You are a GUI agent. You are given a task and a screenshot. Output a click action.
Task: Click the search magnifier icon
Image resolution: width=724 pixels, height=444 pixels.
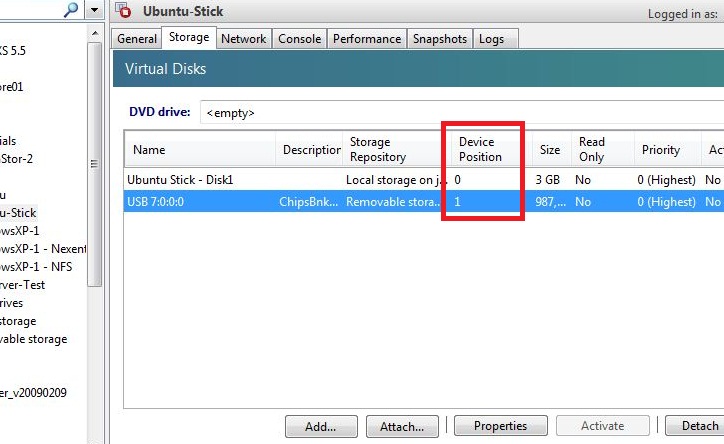point(72,10)
